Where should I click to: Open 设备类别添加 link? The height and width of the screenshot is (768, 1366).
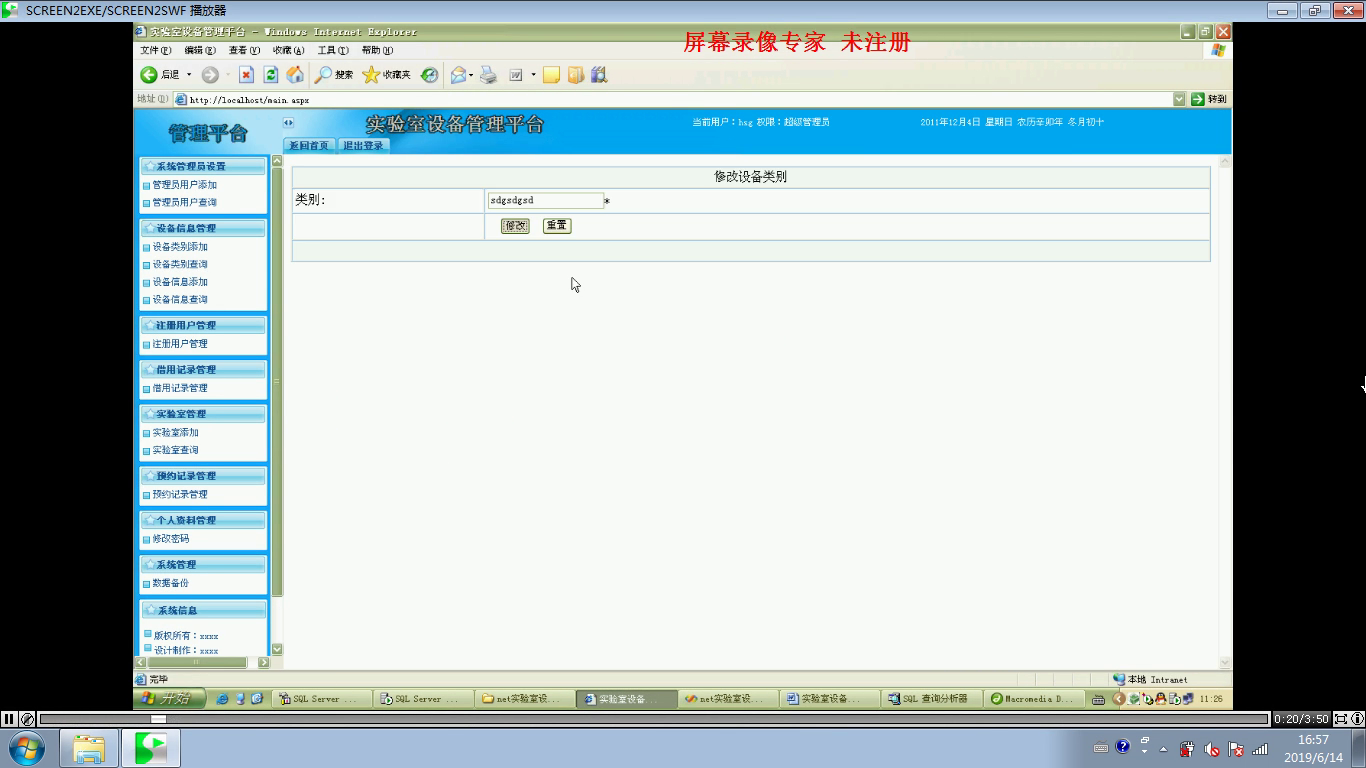[180, 247]
